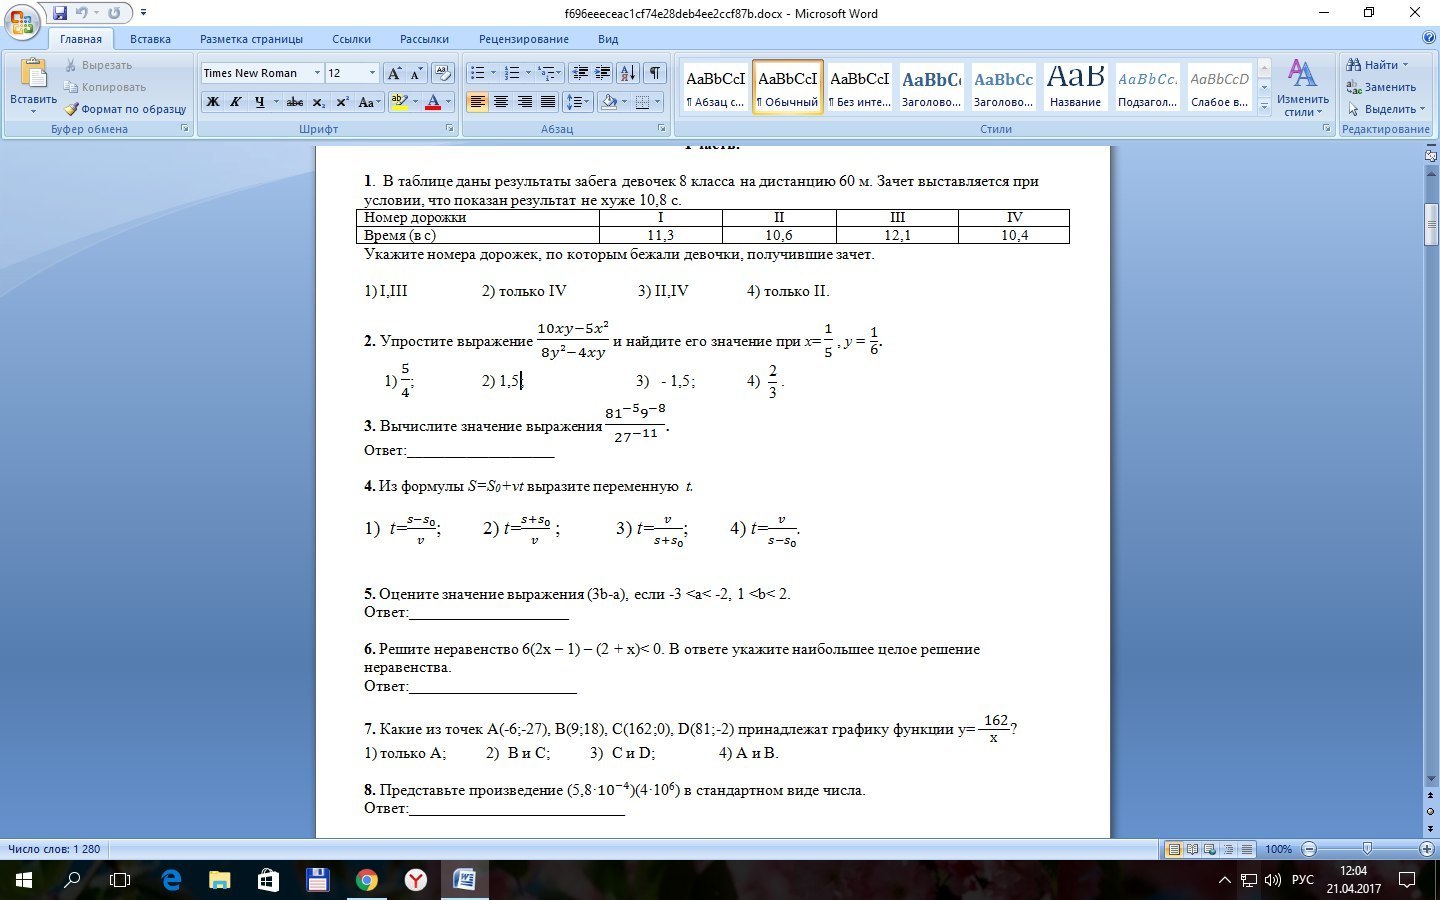Switch to the Вид tab
Viewport: 1440px width, 900px height.
(608, 39)
